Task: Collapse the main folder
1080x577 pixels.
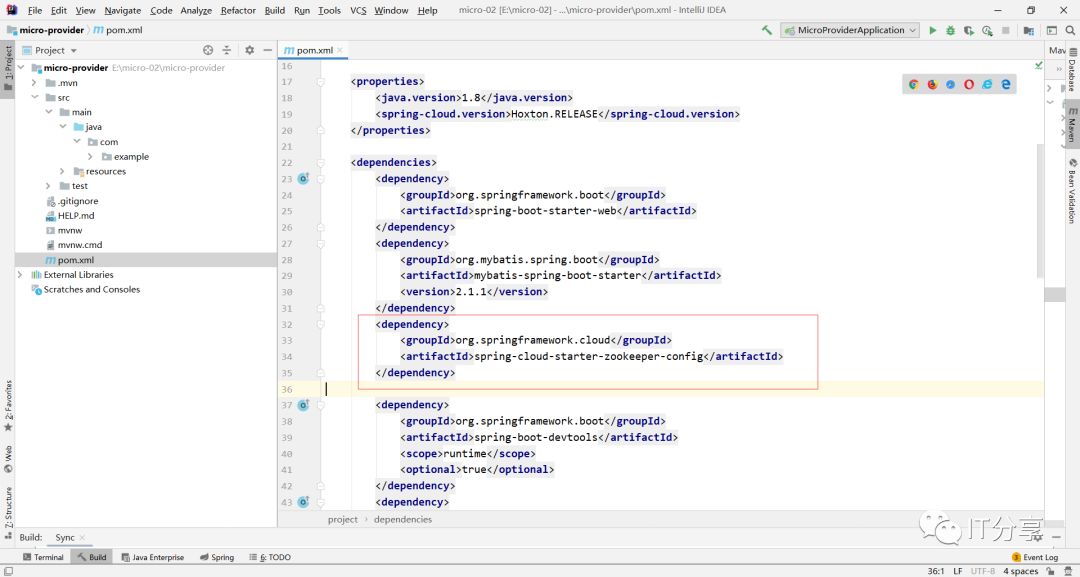Action: click(49, 112)
